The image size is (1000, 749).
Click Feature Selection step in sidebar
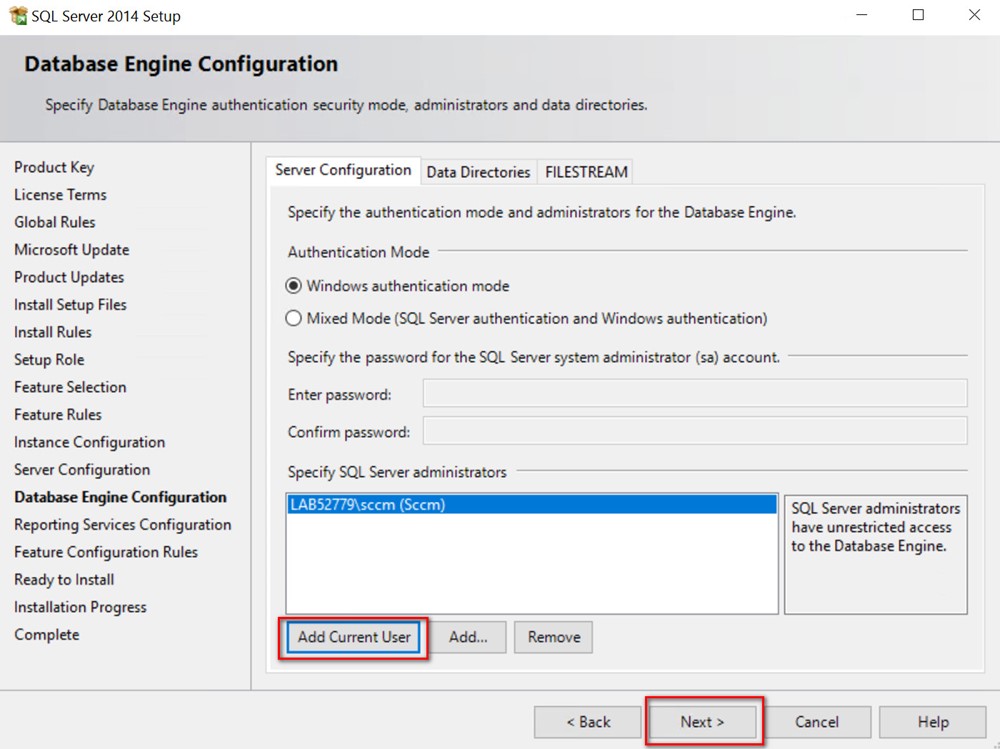[70, 387]
